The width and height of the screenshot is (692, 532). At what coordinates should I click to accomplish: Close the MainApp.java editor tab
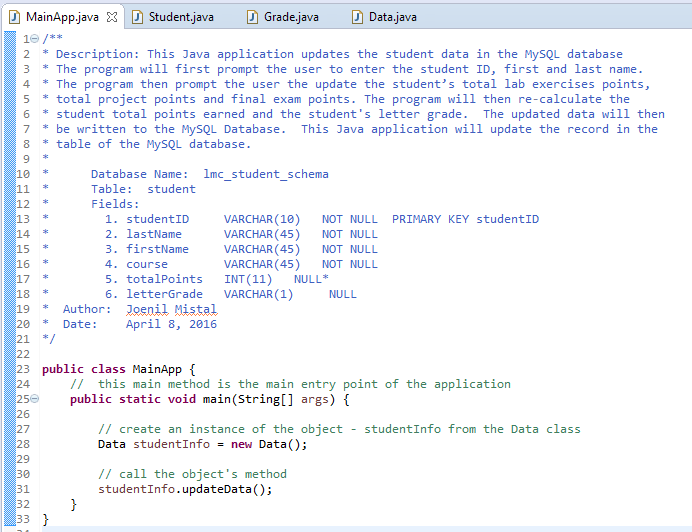pyautogui.click(x=111, y=17)
